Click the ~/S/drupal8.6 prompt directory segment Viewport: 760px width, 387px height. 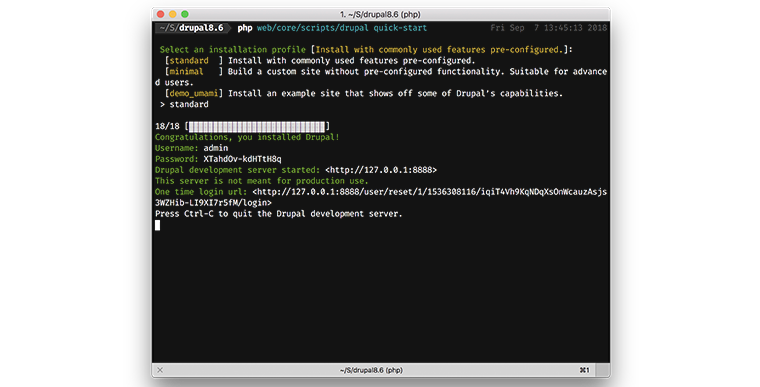click(x=192, y=28)
